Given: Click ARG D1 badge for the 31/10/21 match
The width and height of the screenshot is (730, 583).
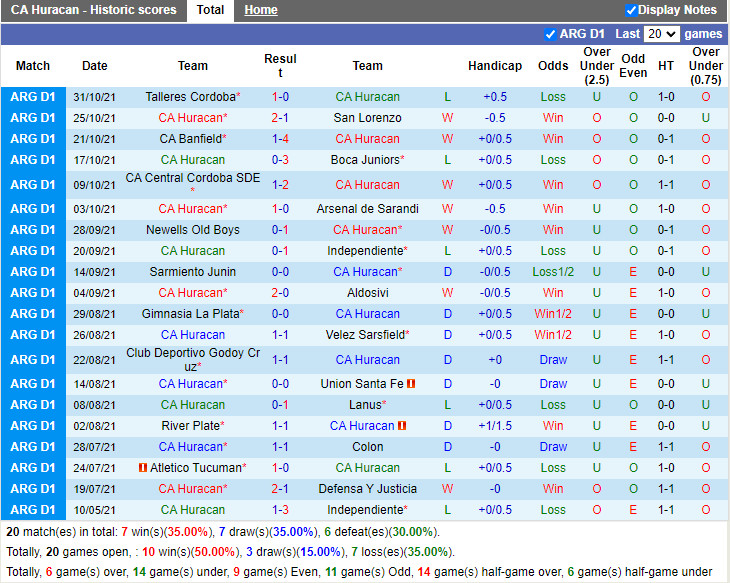Looking at the screenshot, I should coord(33,97).
